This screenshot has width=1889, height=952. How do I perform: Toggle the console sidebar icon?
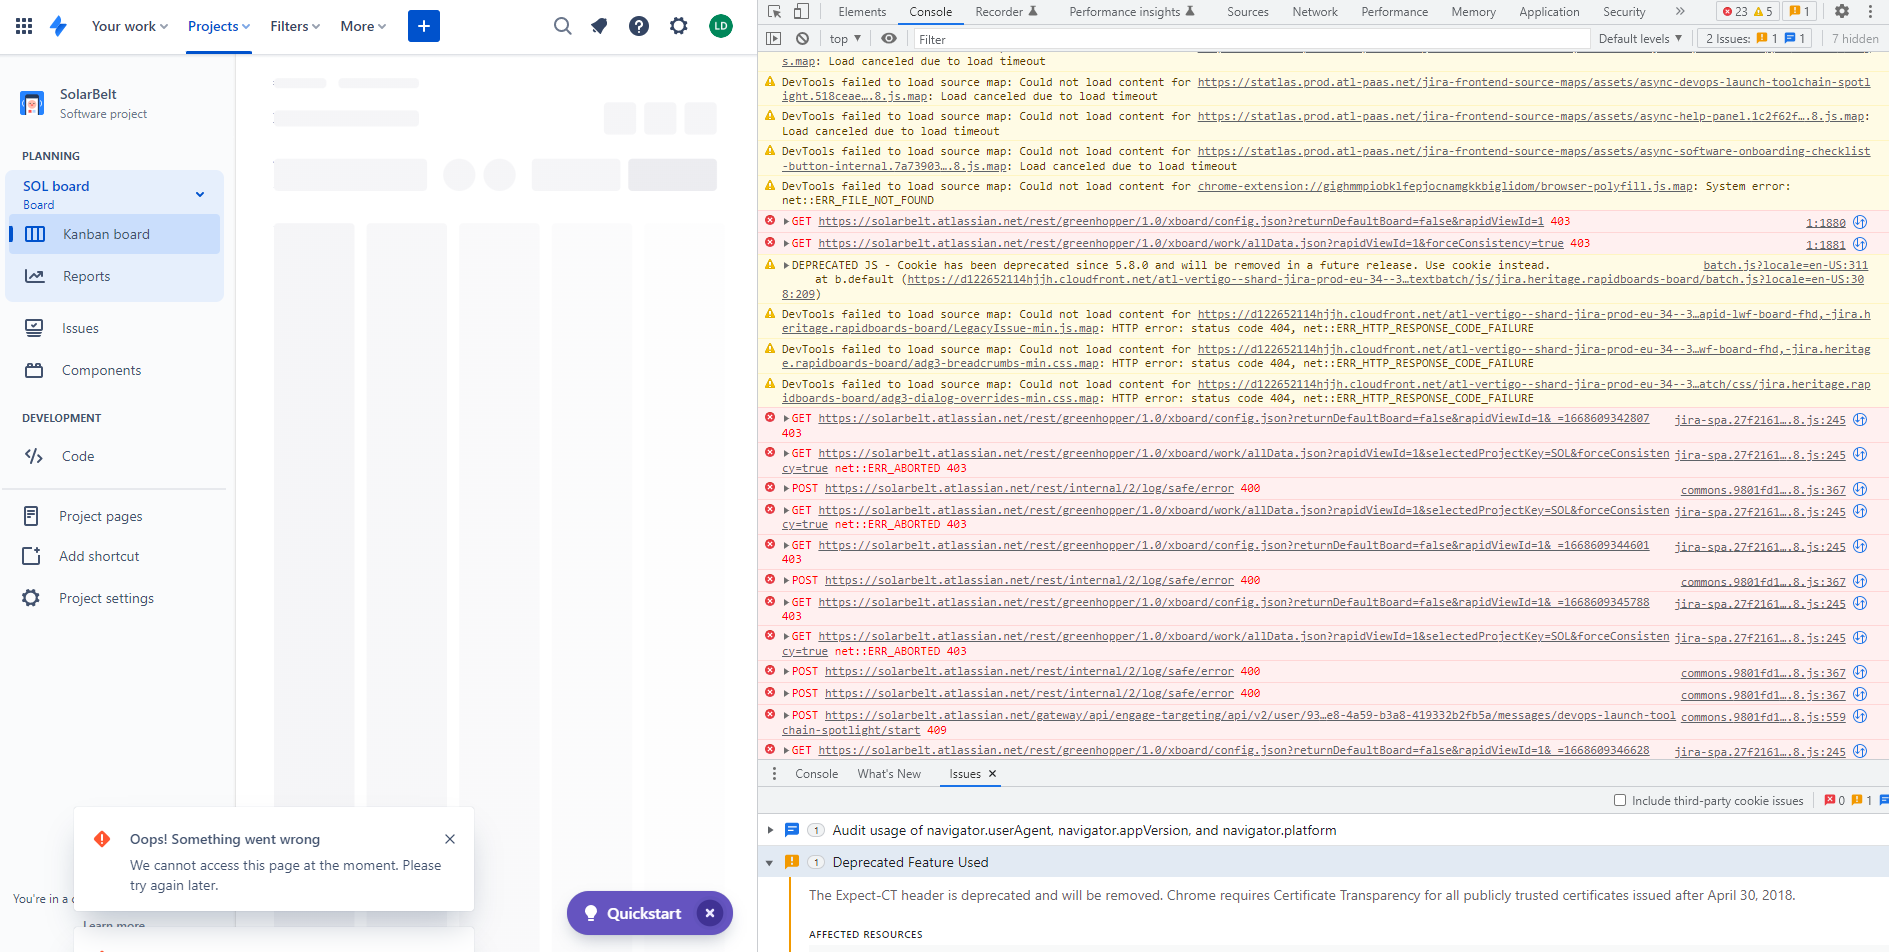tap(773, 39)
